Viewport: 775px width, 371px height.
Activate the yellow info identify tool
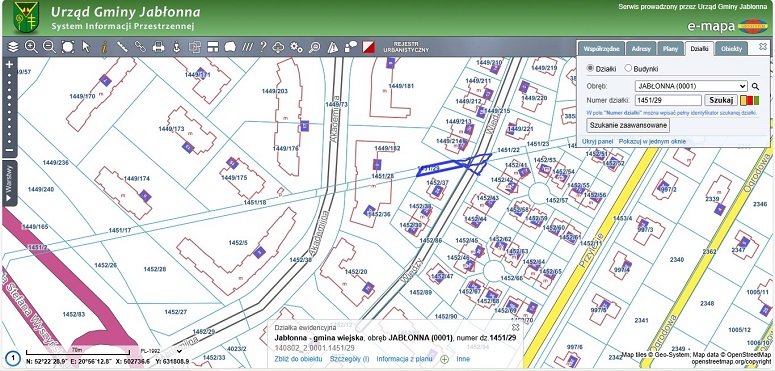point(104,47)
